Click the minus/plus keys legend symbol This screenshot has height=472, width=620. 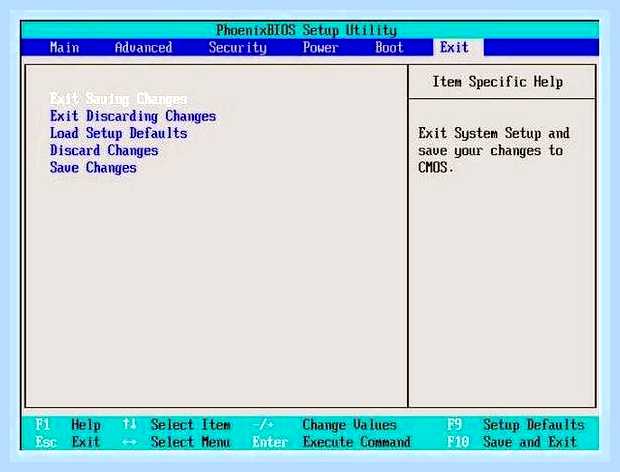(x=263, y=425)
